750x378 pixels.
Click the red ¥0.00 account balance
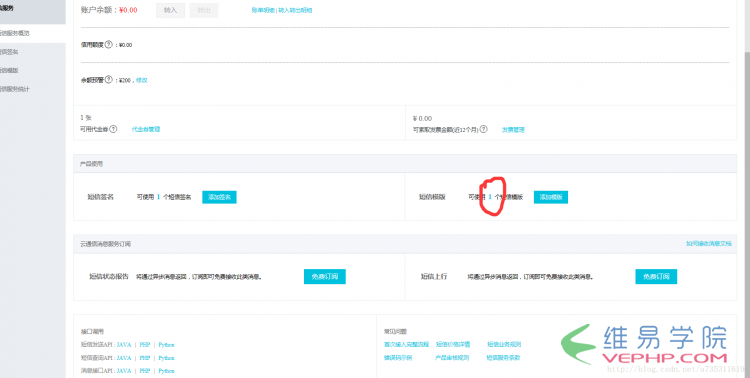pyautogui.click(x=128, y=10)
